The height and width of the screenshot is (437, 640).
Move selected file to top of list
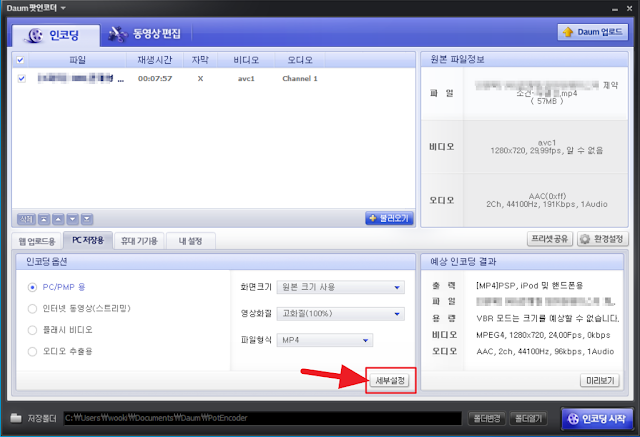pyautogui.click(x=44, y=219)
